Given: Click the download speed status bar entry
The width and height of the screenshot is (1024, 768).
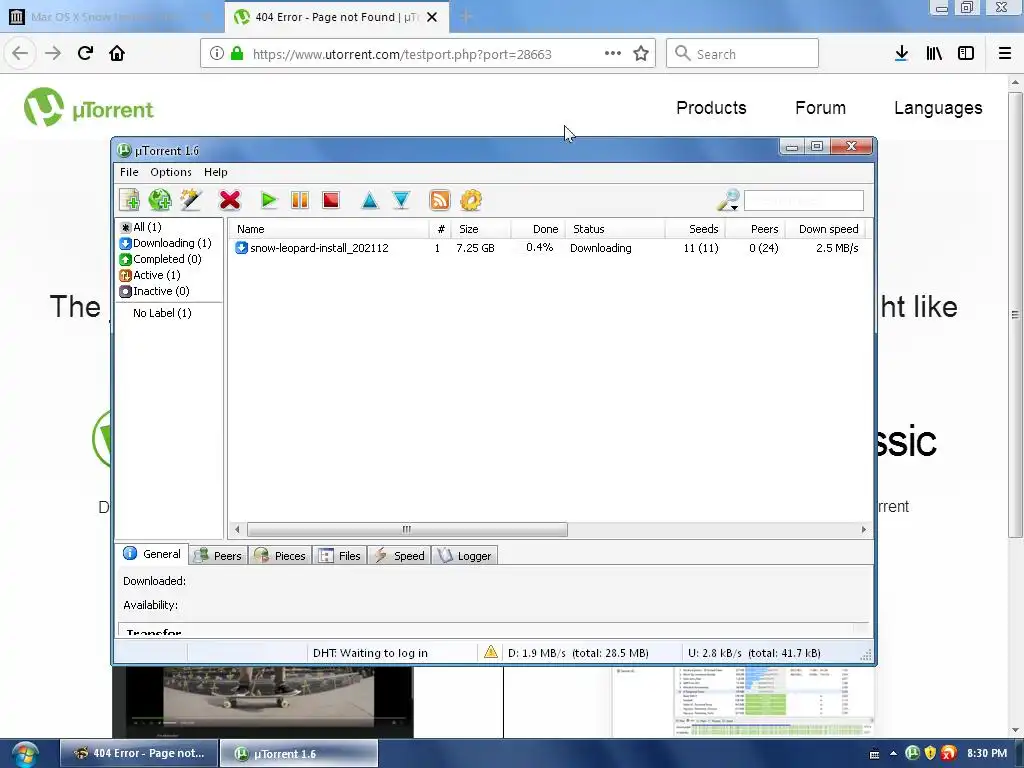Looking at the screenshot, I should tap(578, 652).
